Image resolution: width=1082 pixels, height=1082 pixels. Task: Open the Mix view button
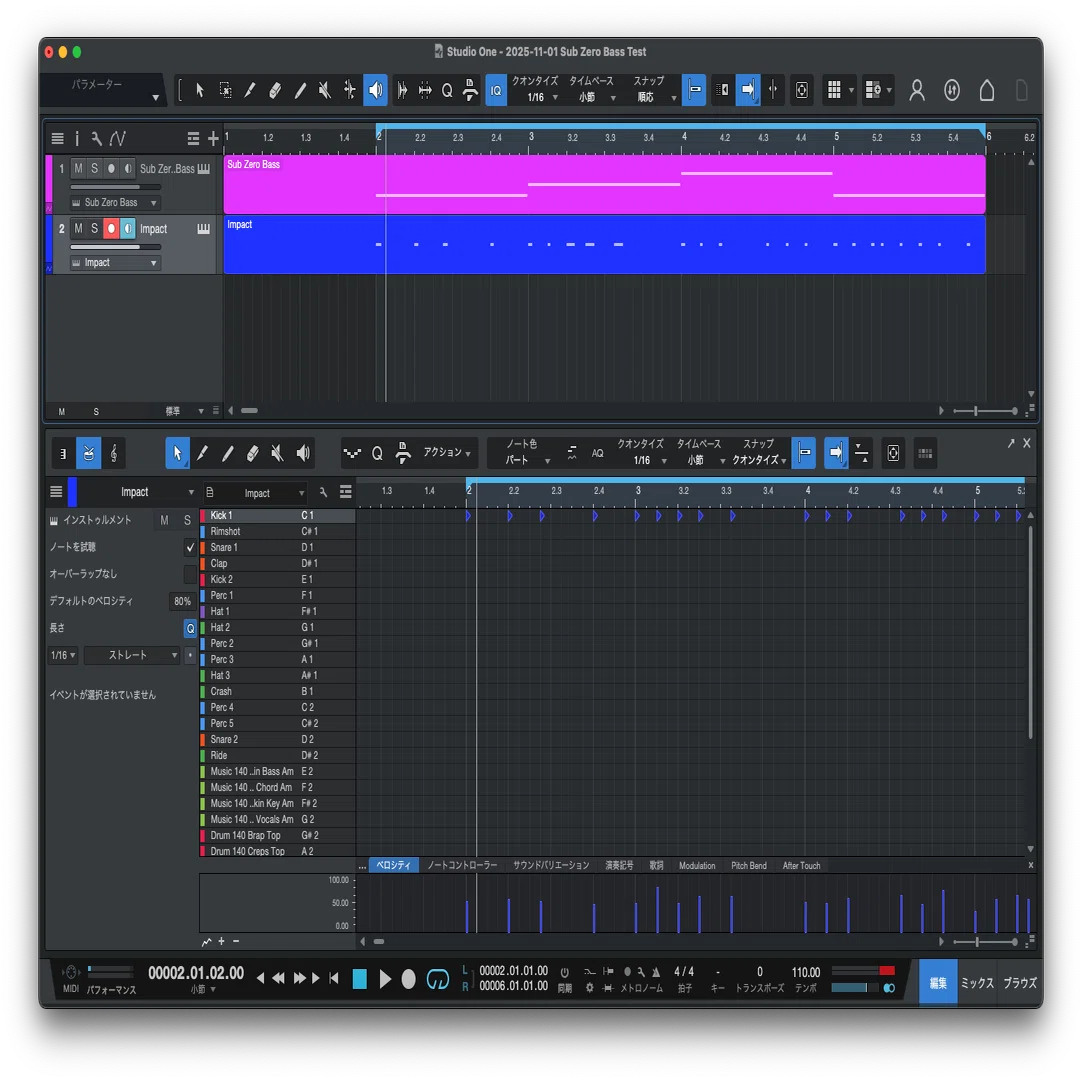(x=977, y=983)
